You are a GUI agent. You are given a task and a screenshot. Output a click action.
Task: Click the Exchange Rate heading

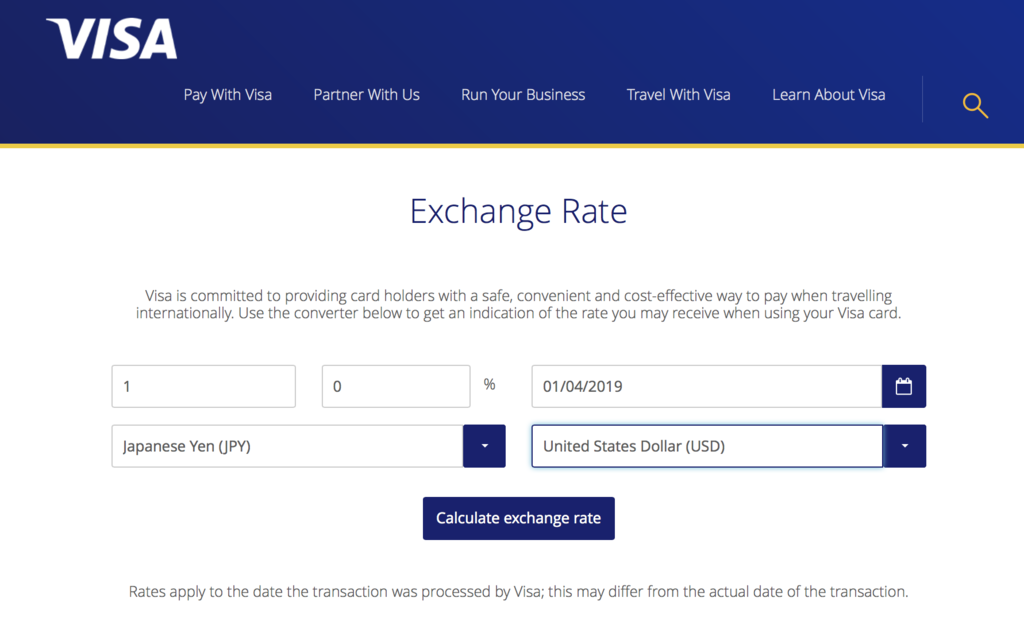click(519, 211)
